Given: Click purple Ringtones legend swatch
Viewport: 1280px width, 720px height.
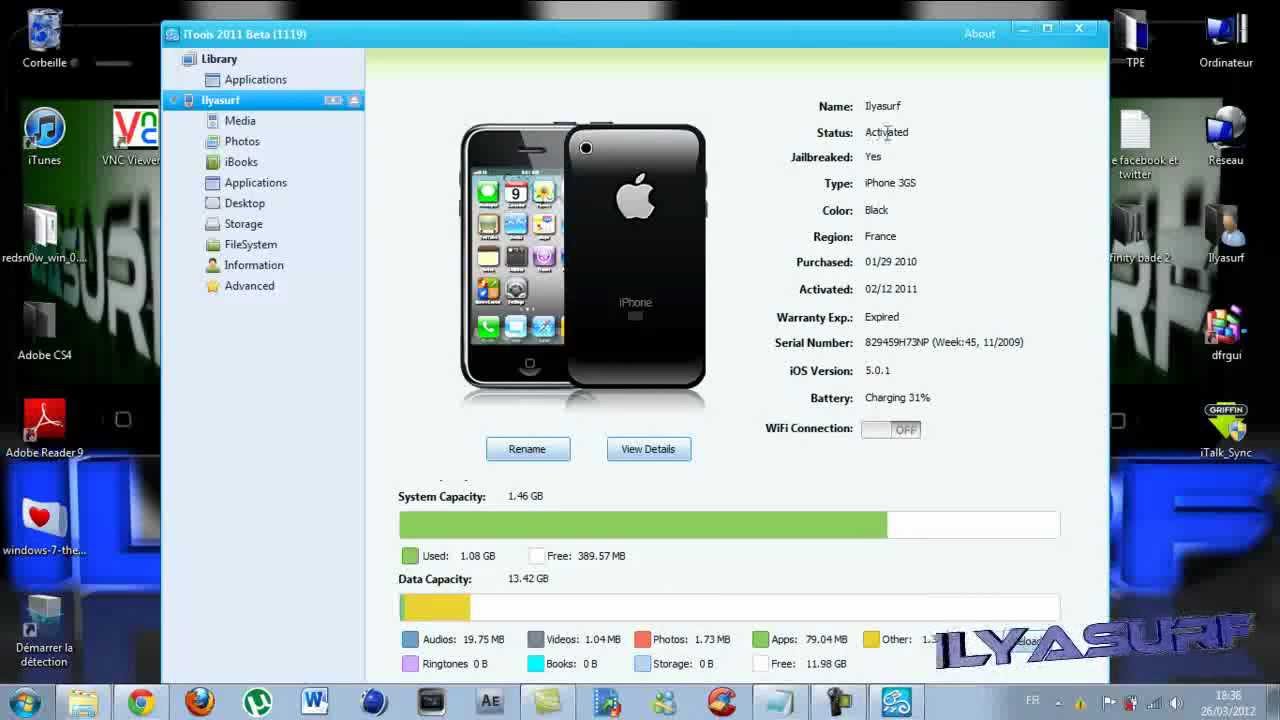Looking at the screenshot, I should point(410,664).
